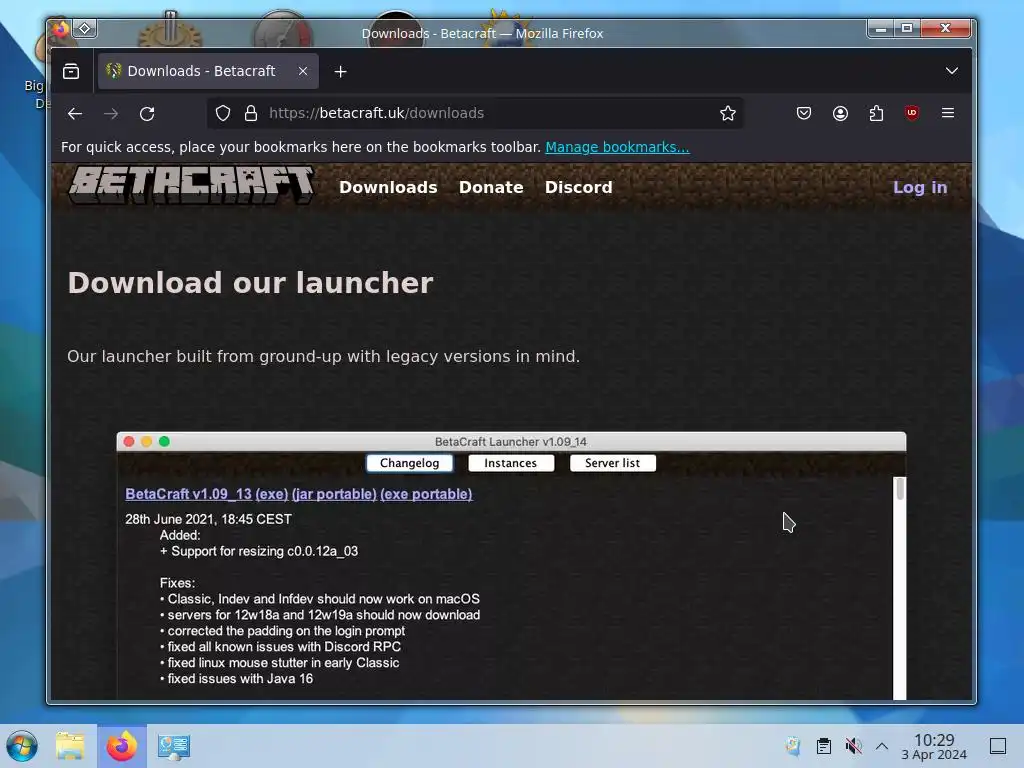
Task: Click the Log in link
Action: coord(920,187)
